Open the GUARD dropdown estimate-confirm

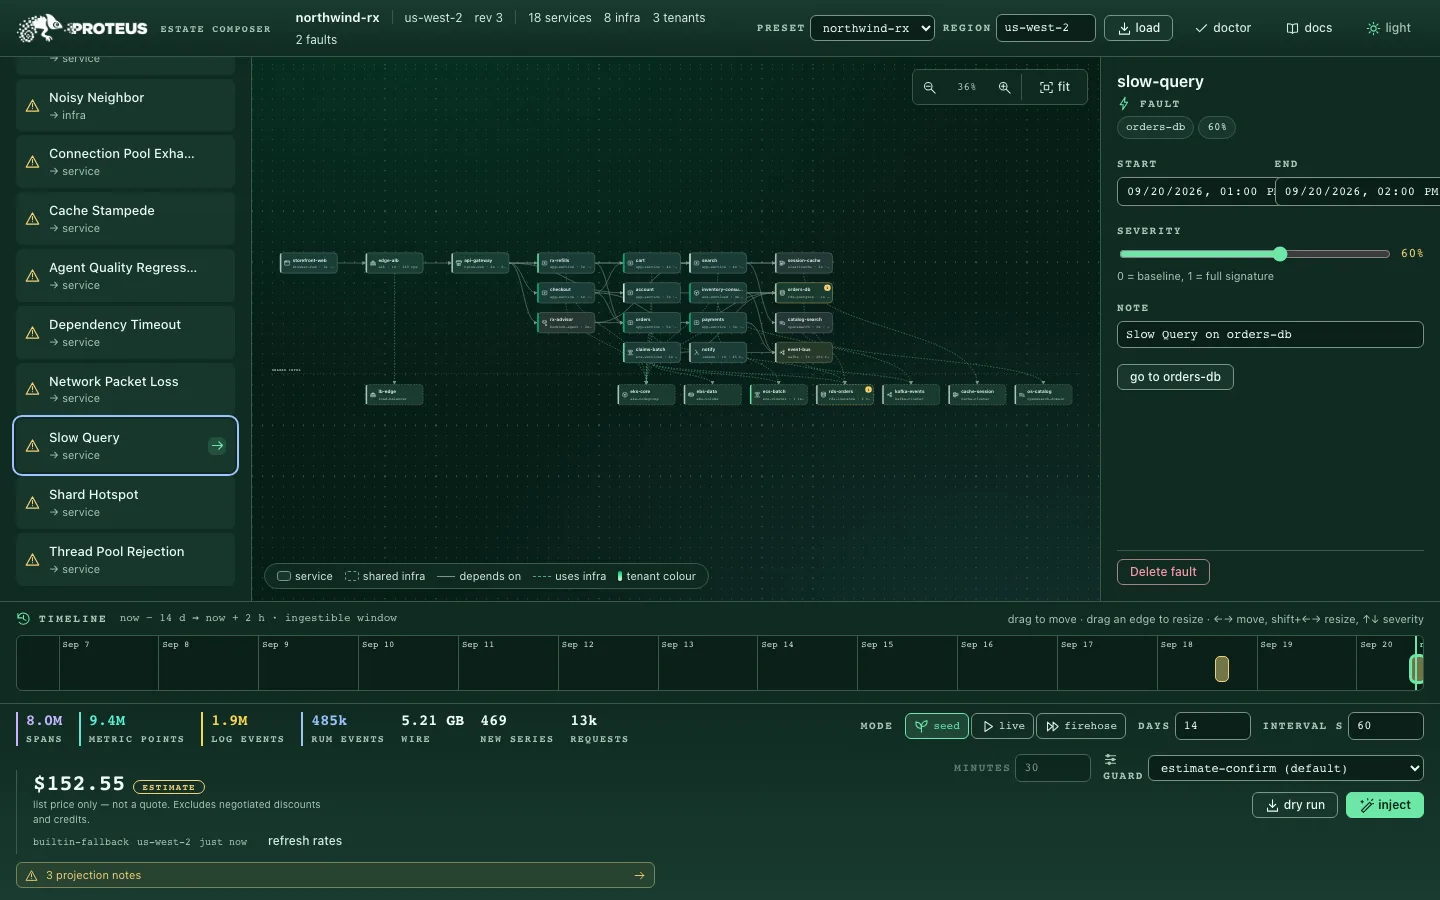tap(1285, 768)
